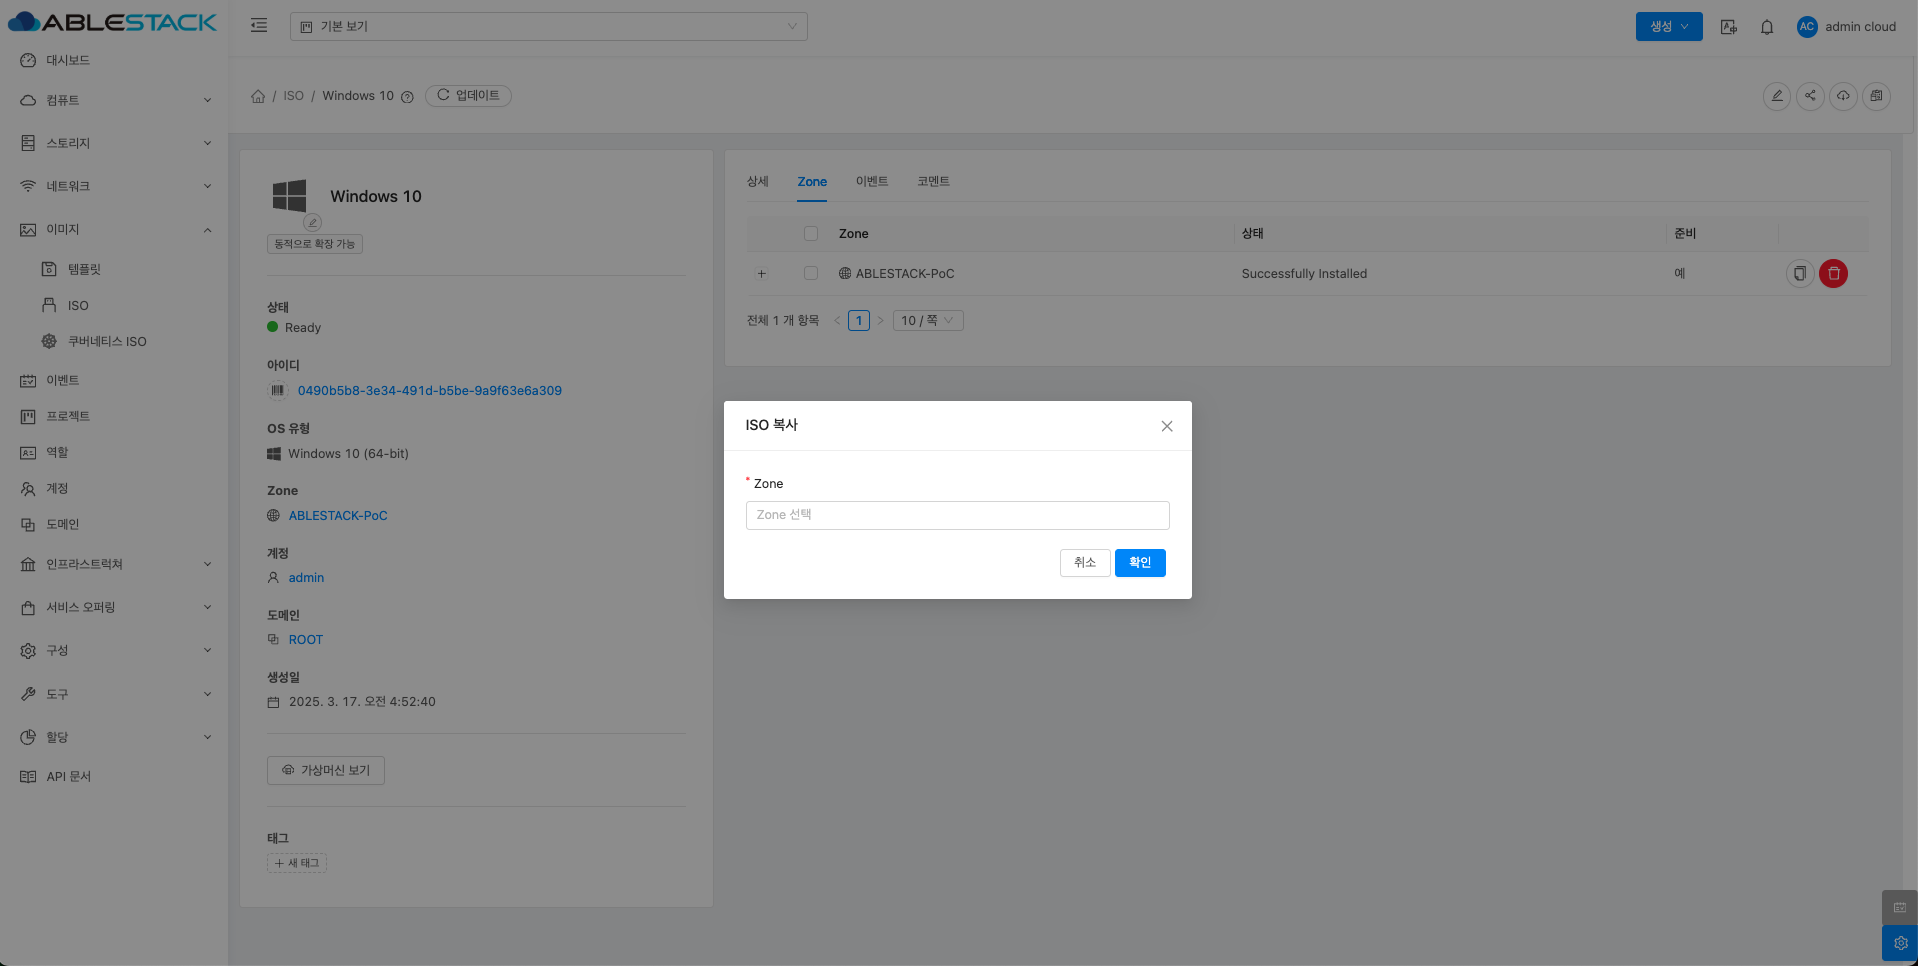Screen dimensions: 1918x966
Task: Expand the ABLESTACK-PoC row with plus
Action: point(761,273)
